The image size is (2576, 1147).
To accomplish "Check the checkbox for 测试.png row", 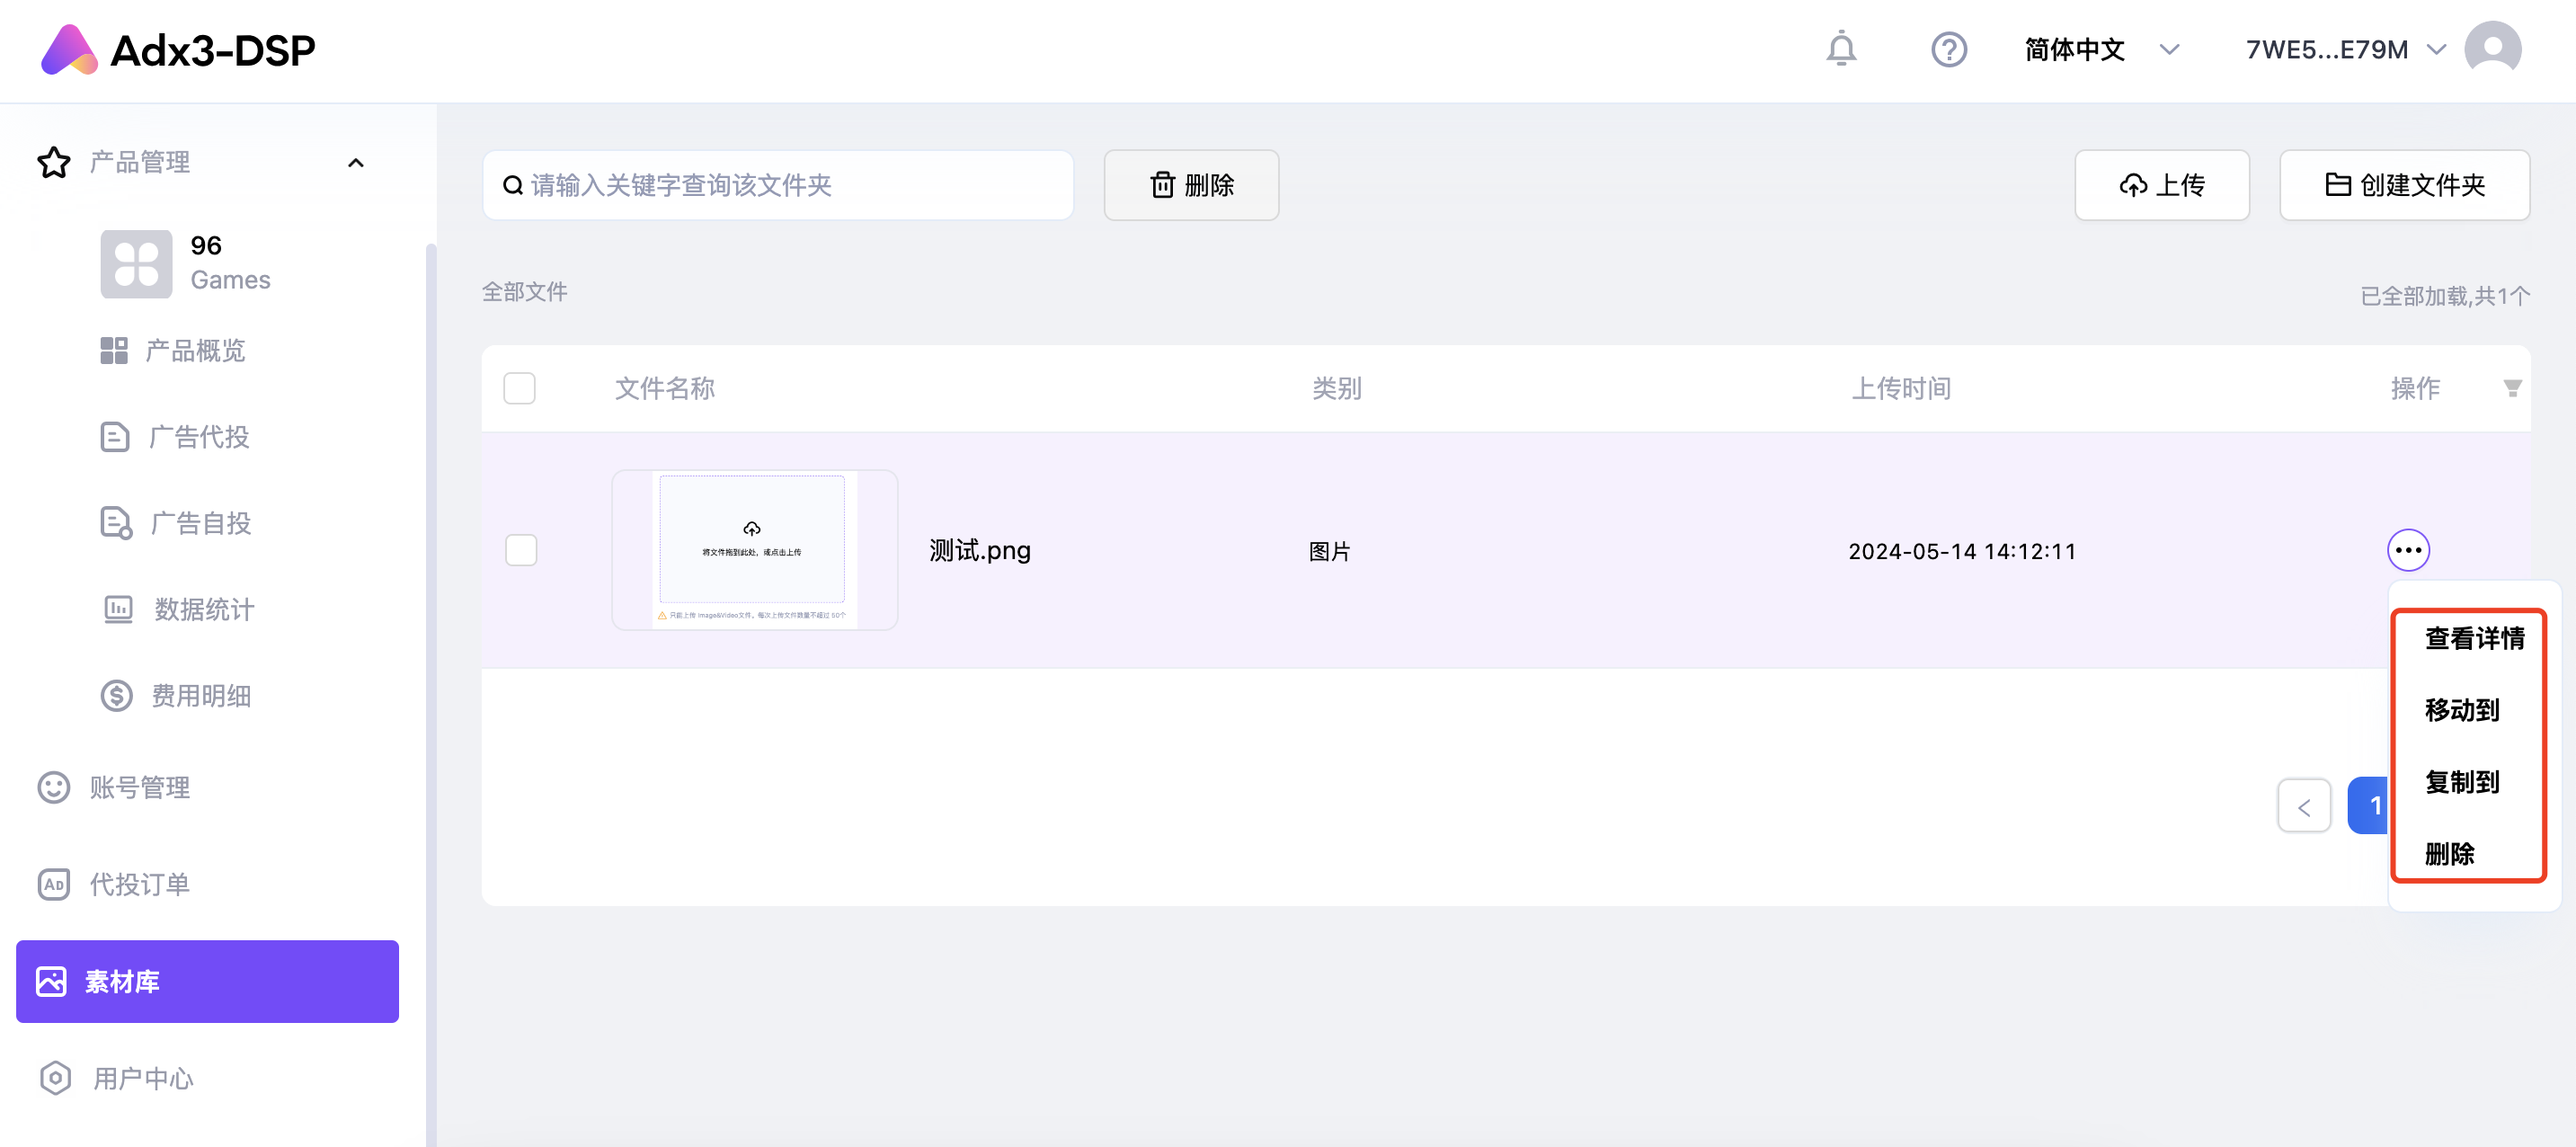I will (x=520, y=550).
